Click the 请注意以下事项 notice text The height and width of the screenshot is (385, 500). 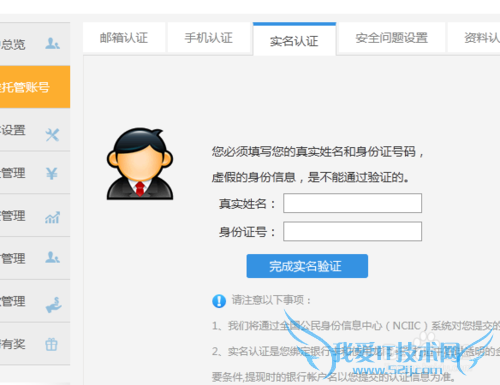pos(271,300)
